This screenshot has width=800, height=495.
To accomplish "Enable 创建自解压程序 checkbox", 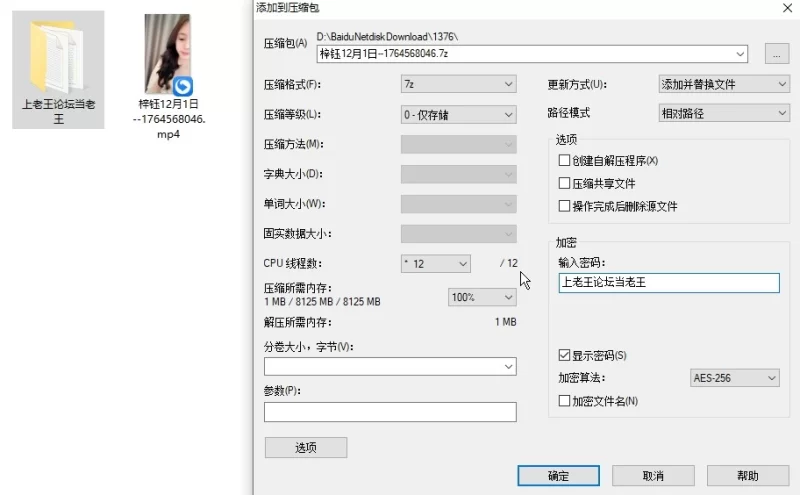I will (x=564, y=161).
